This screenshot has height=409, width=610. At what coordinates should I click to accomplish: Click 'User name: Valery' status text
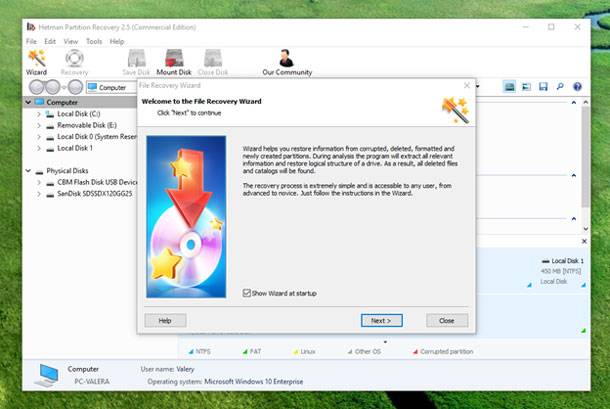click(x=167, y=369)
